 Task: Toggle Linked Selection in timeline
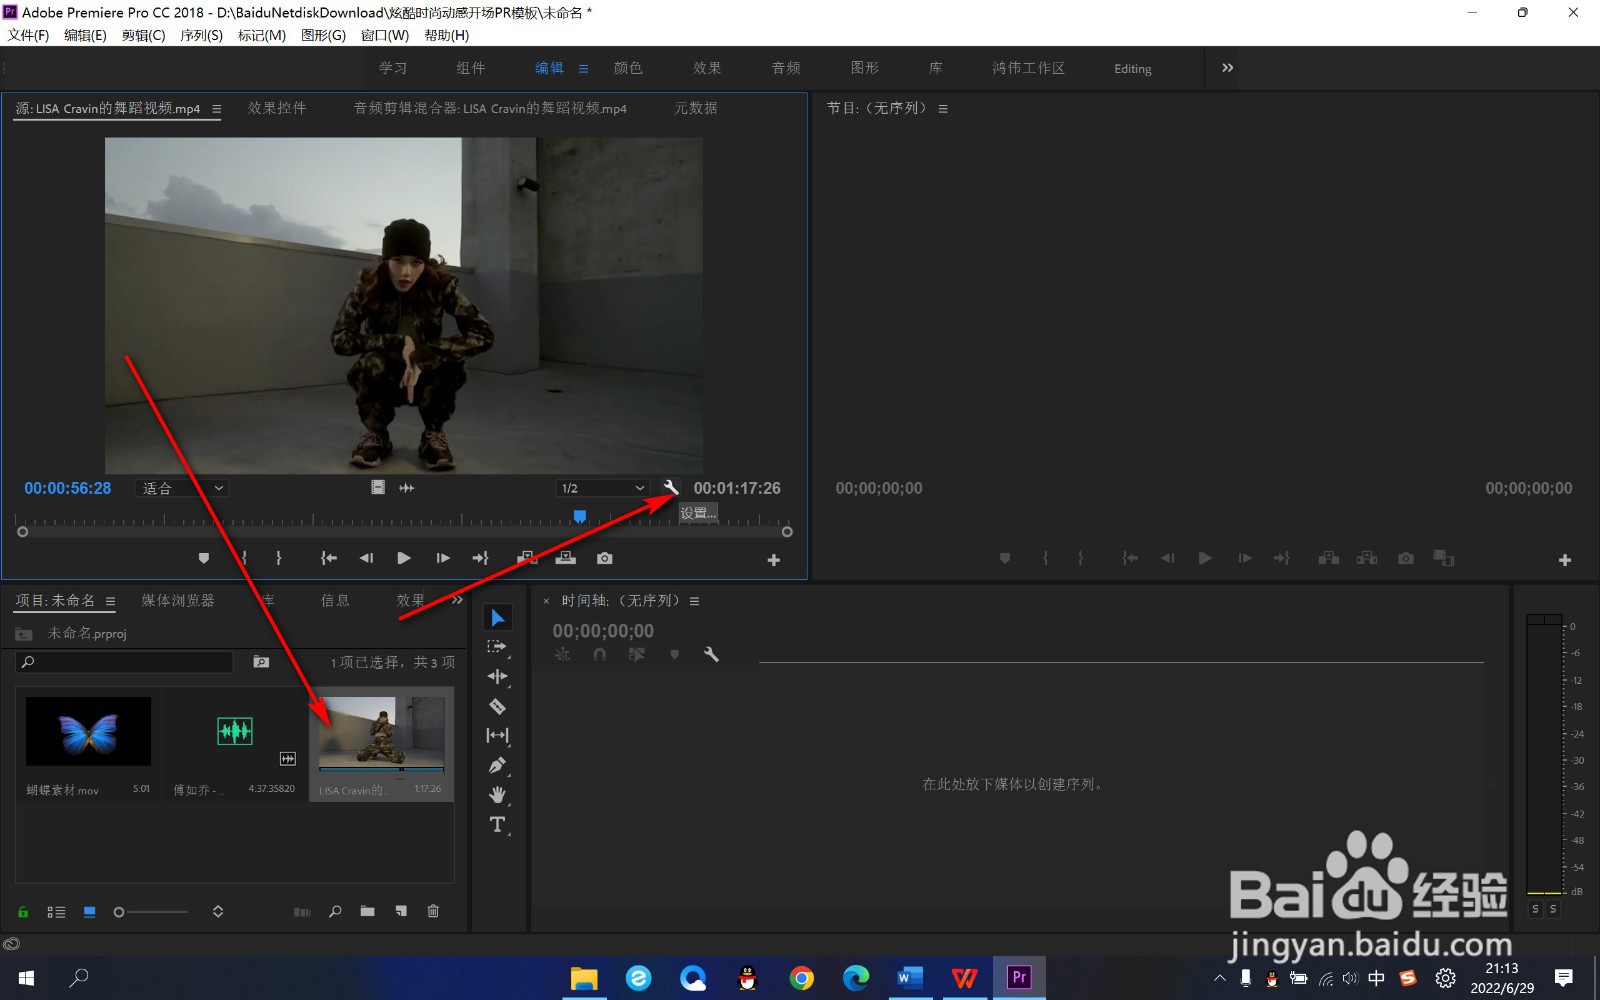tap(637, 654)
